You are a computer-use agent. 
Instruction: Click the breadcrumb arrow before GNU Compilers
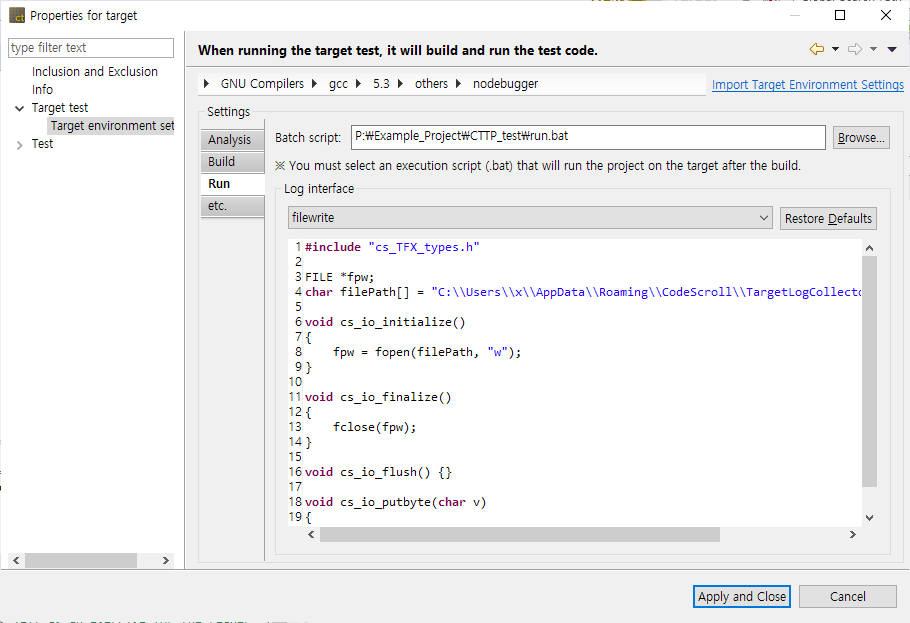[207, 84]
